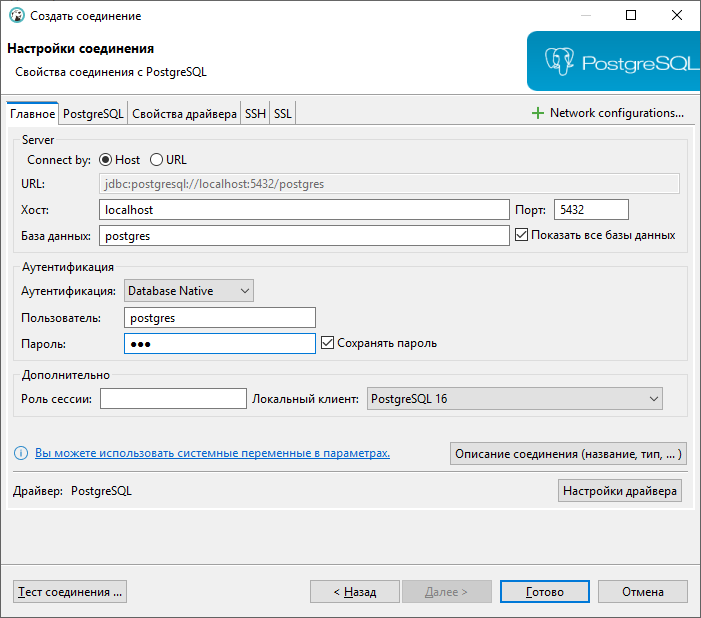Click the green plus Network configurations icon
Image resolution: width=701 pixels, height=618 pixels.
point(538,113)
